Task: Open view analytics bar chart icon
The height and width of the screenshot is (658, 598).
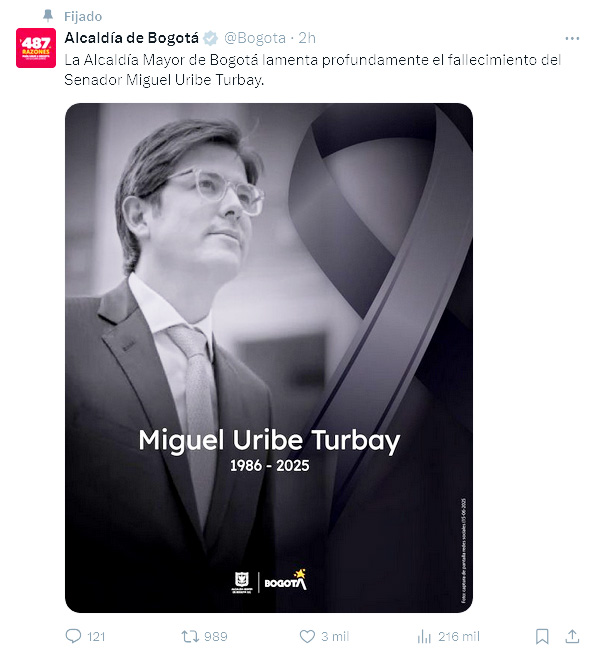Action: click(424, 637)
